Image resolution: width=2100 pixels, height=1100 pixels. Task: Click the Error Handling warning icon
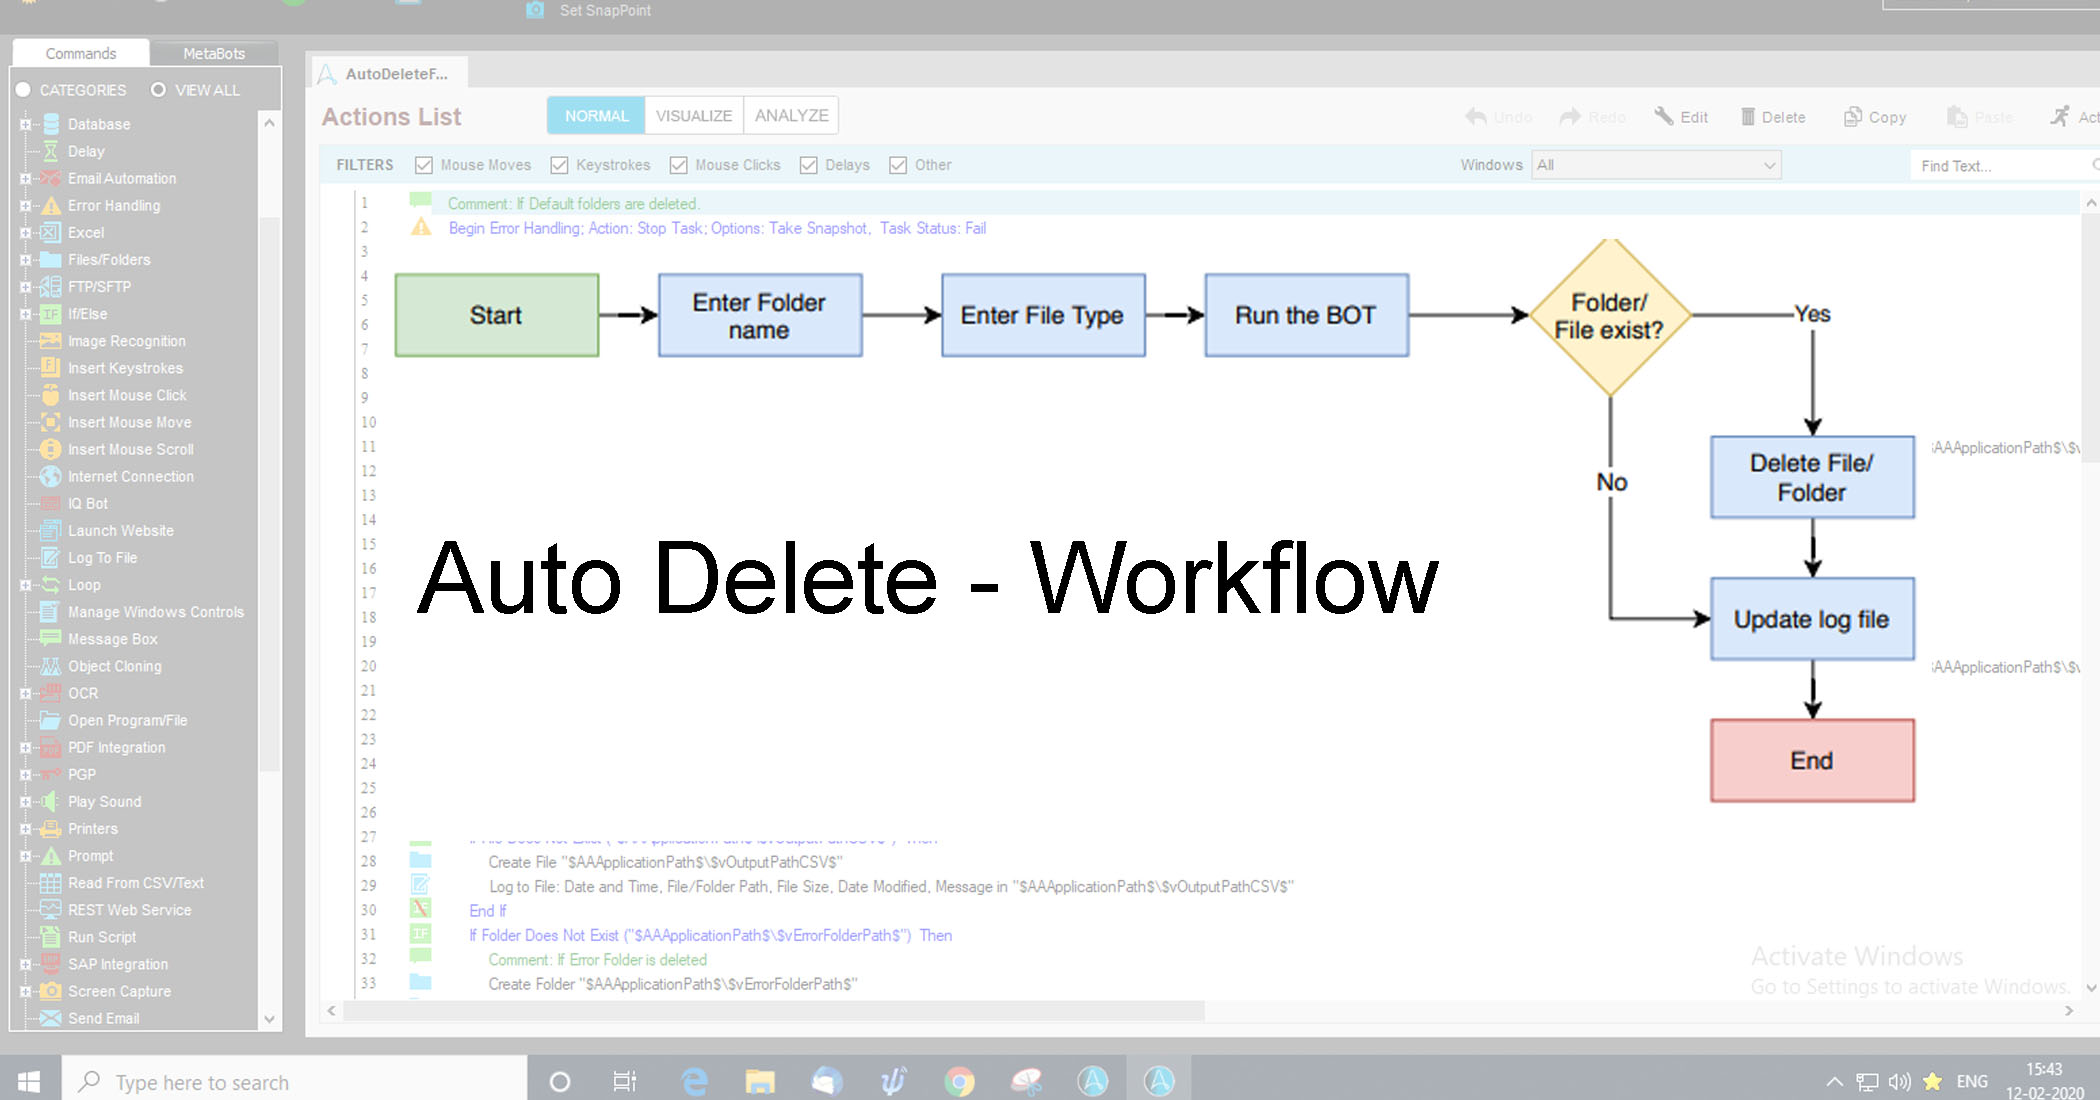click(x=50, y=205)
